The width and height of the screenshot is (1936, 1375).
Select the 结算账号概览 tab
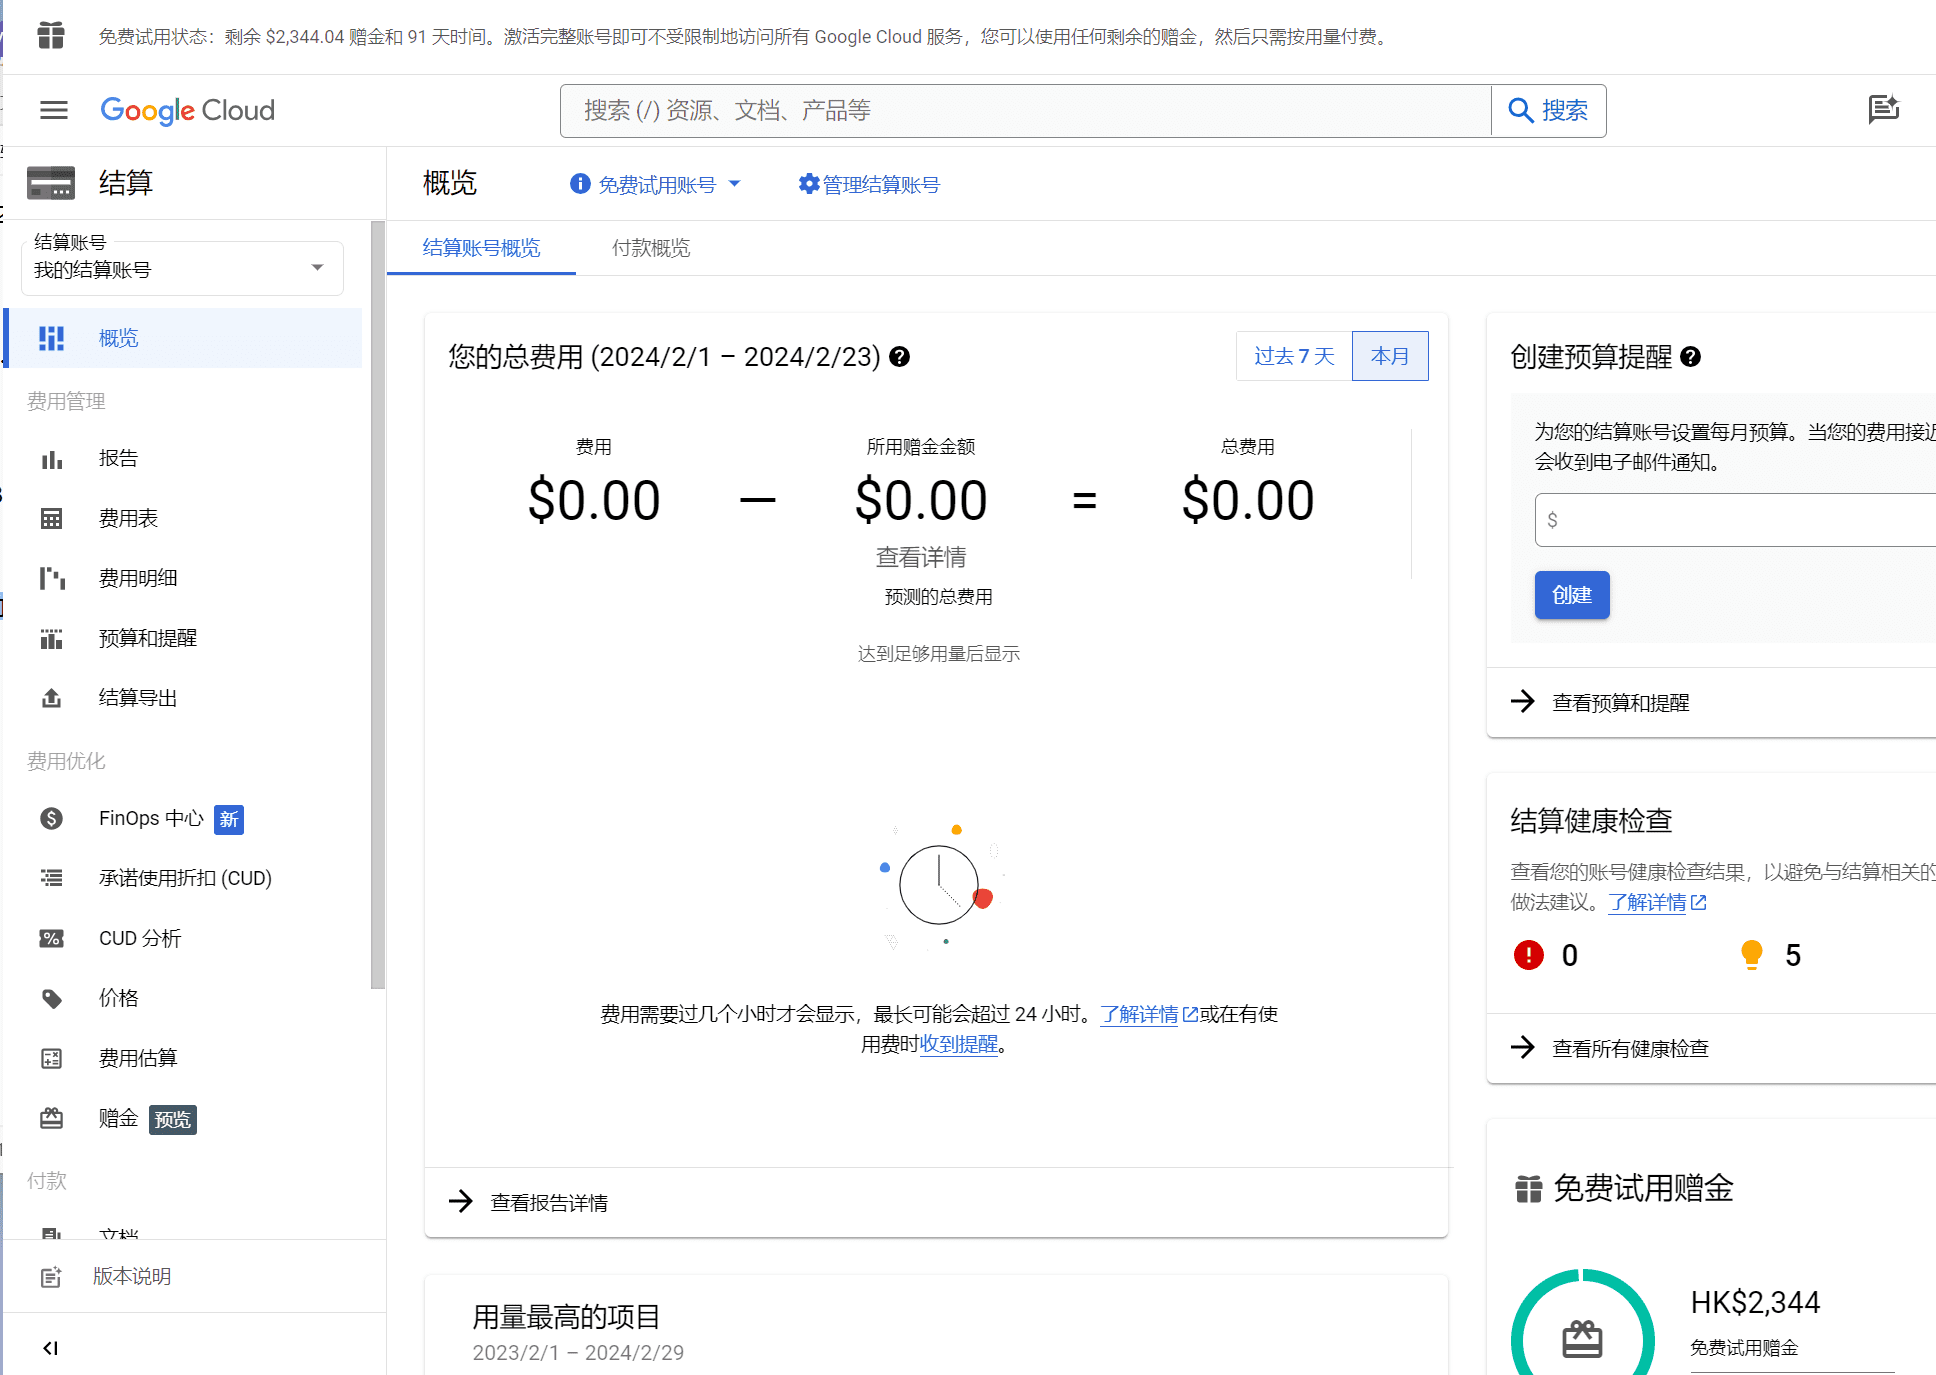tap(481, 248)
